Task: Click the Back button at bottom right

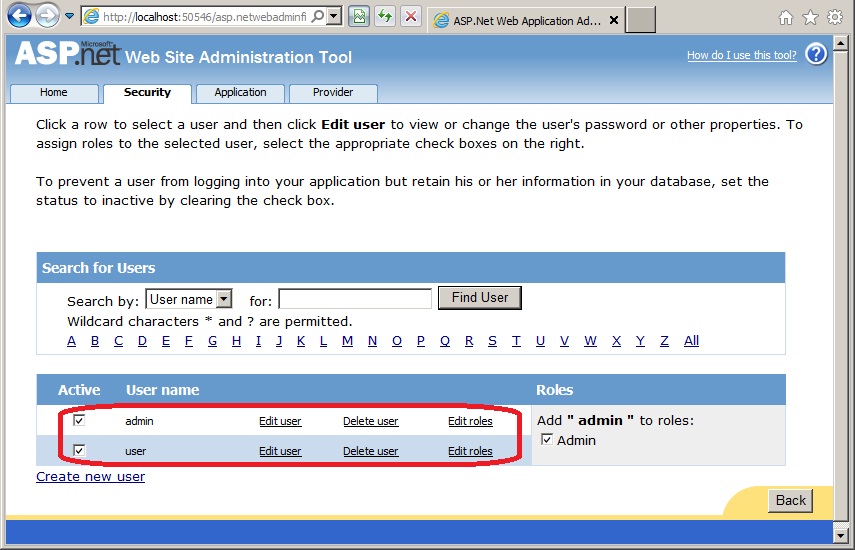Action: [x=791, y=500]
